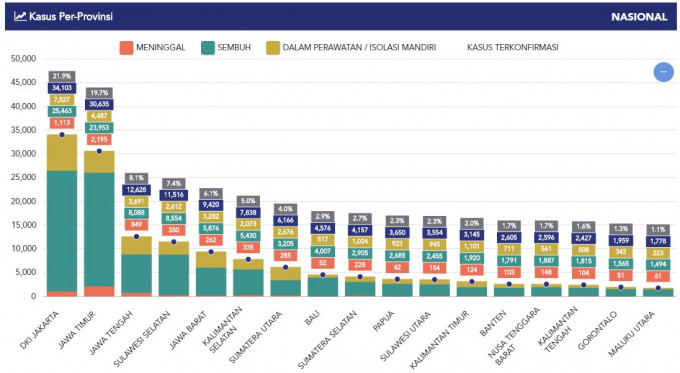Click the NASIONAL header label

pyautogui.click(x=639, y=17)
